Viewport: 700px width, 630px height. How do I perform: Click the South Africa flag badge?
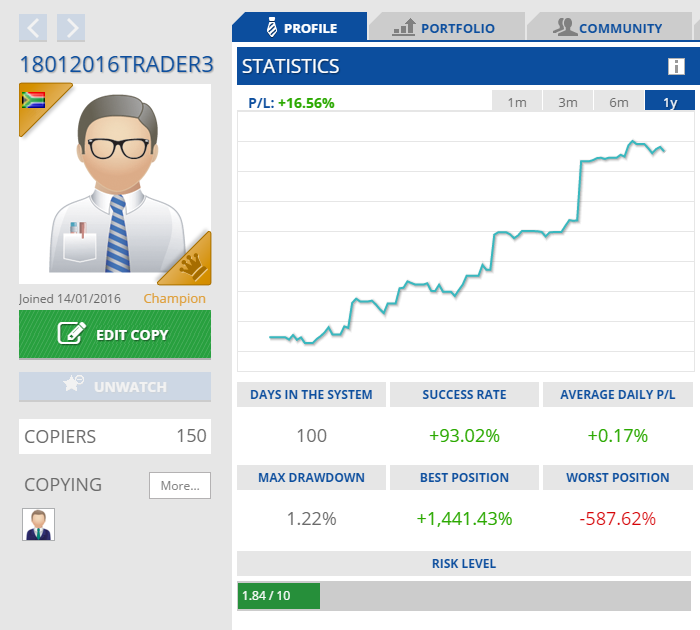click(x=34, y=100)
